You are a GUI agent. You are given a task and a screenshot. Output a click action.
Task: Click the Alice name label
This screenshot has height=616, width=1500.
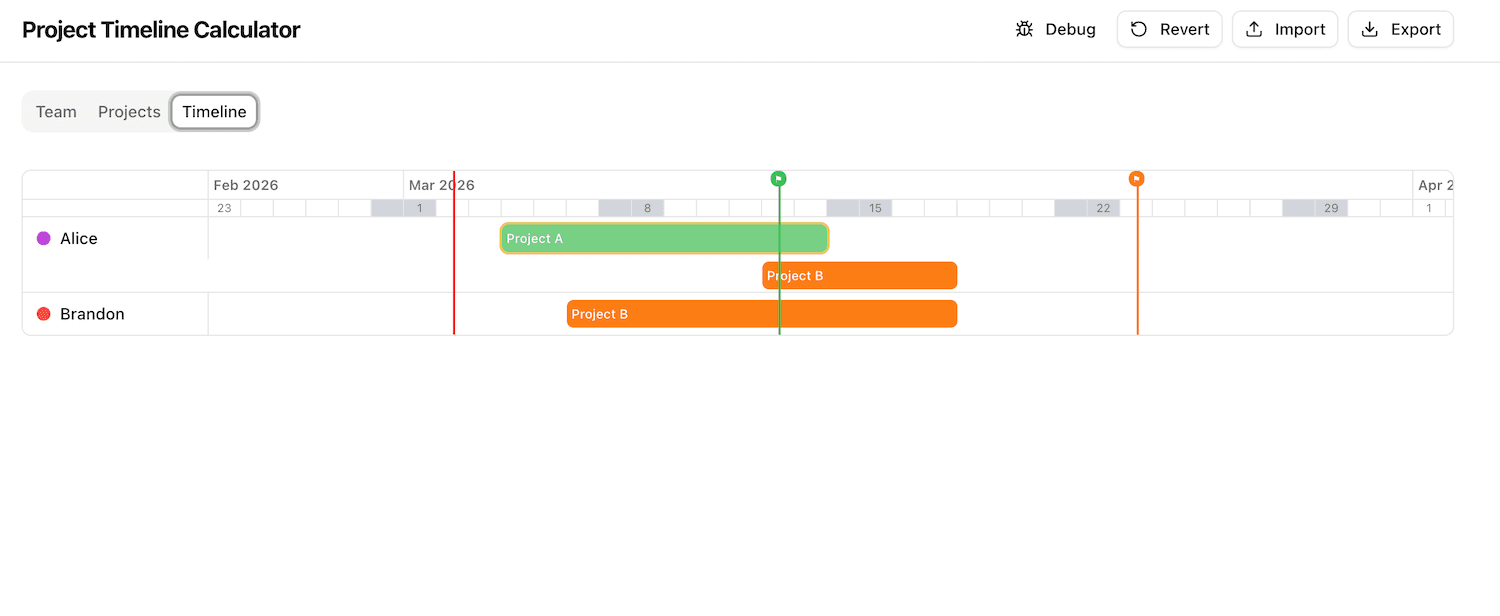[x=79, y=238]
